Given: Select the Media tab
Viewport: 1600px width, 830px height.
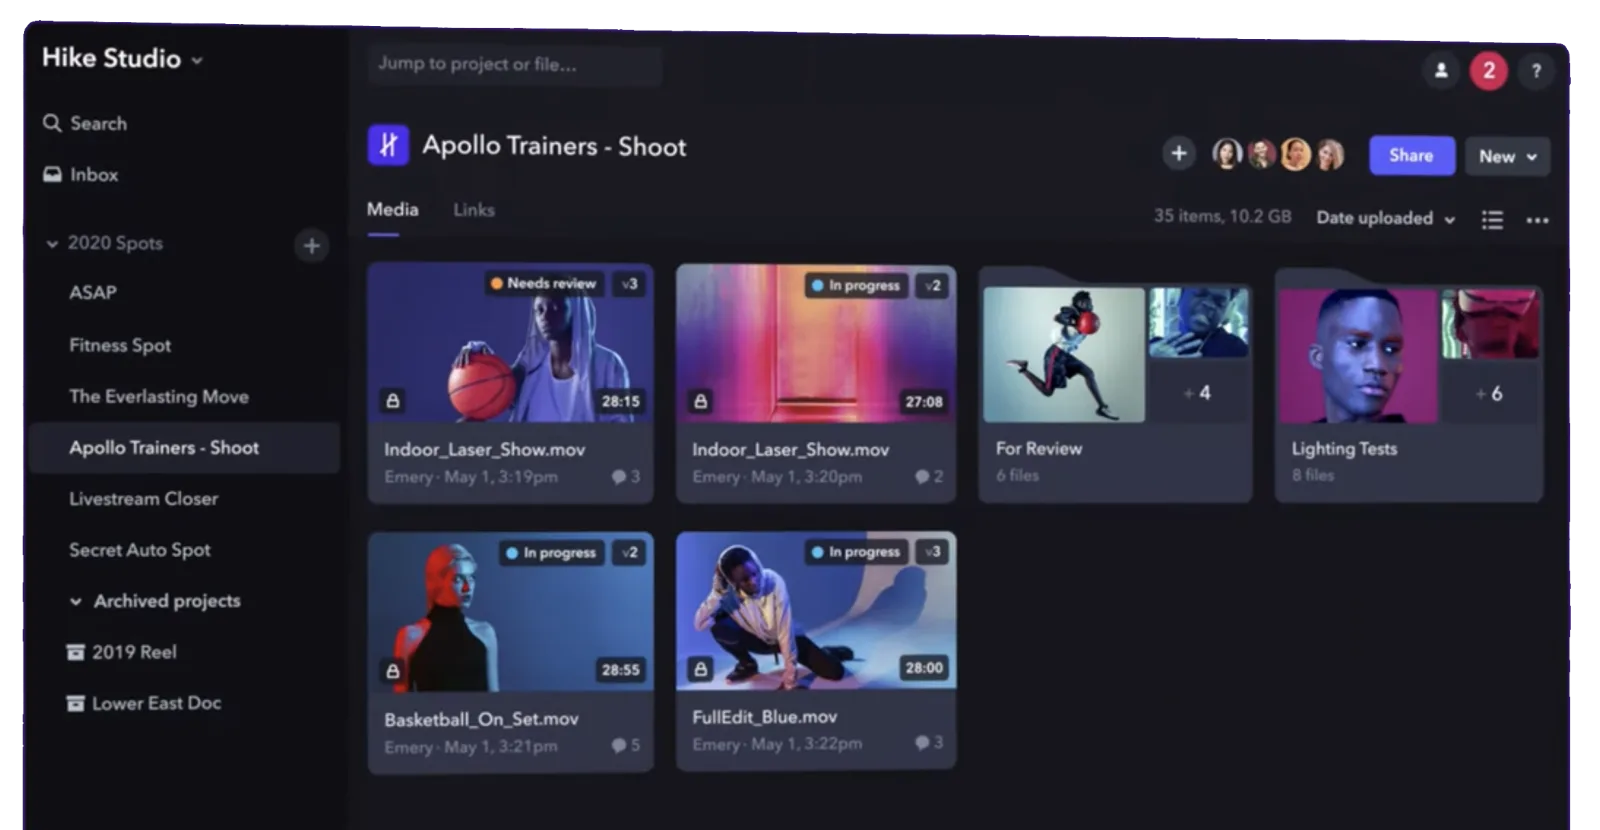Looking at the screenshot, I should pos(392,209).
